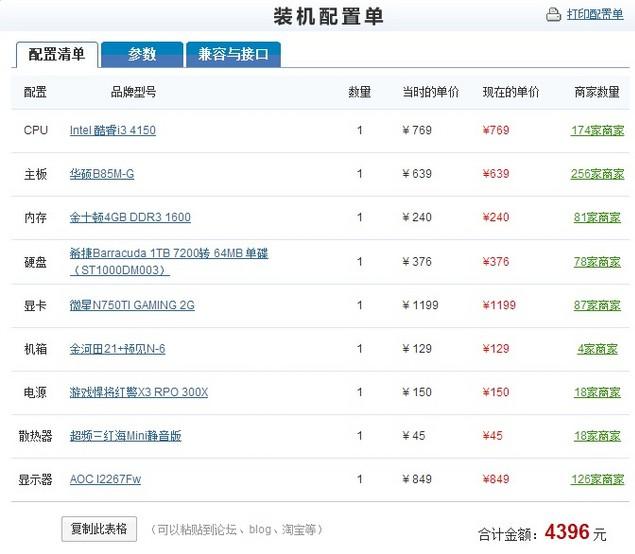Click the 配置 column header
Screen dimensions: 635x554
coord(35,92)
